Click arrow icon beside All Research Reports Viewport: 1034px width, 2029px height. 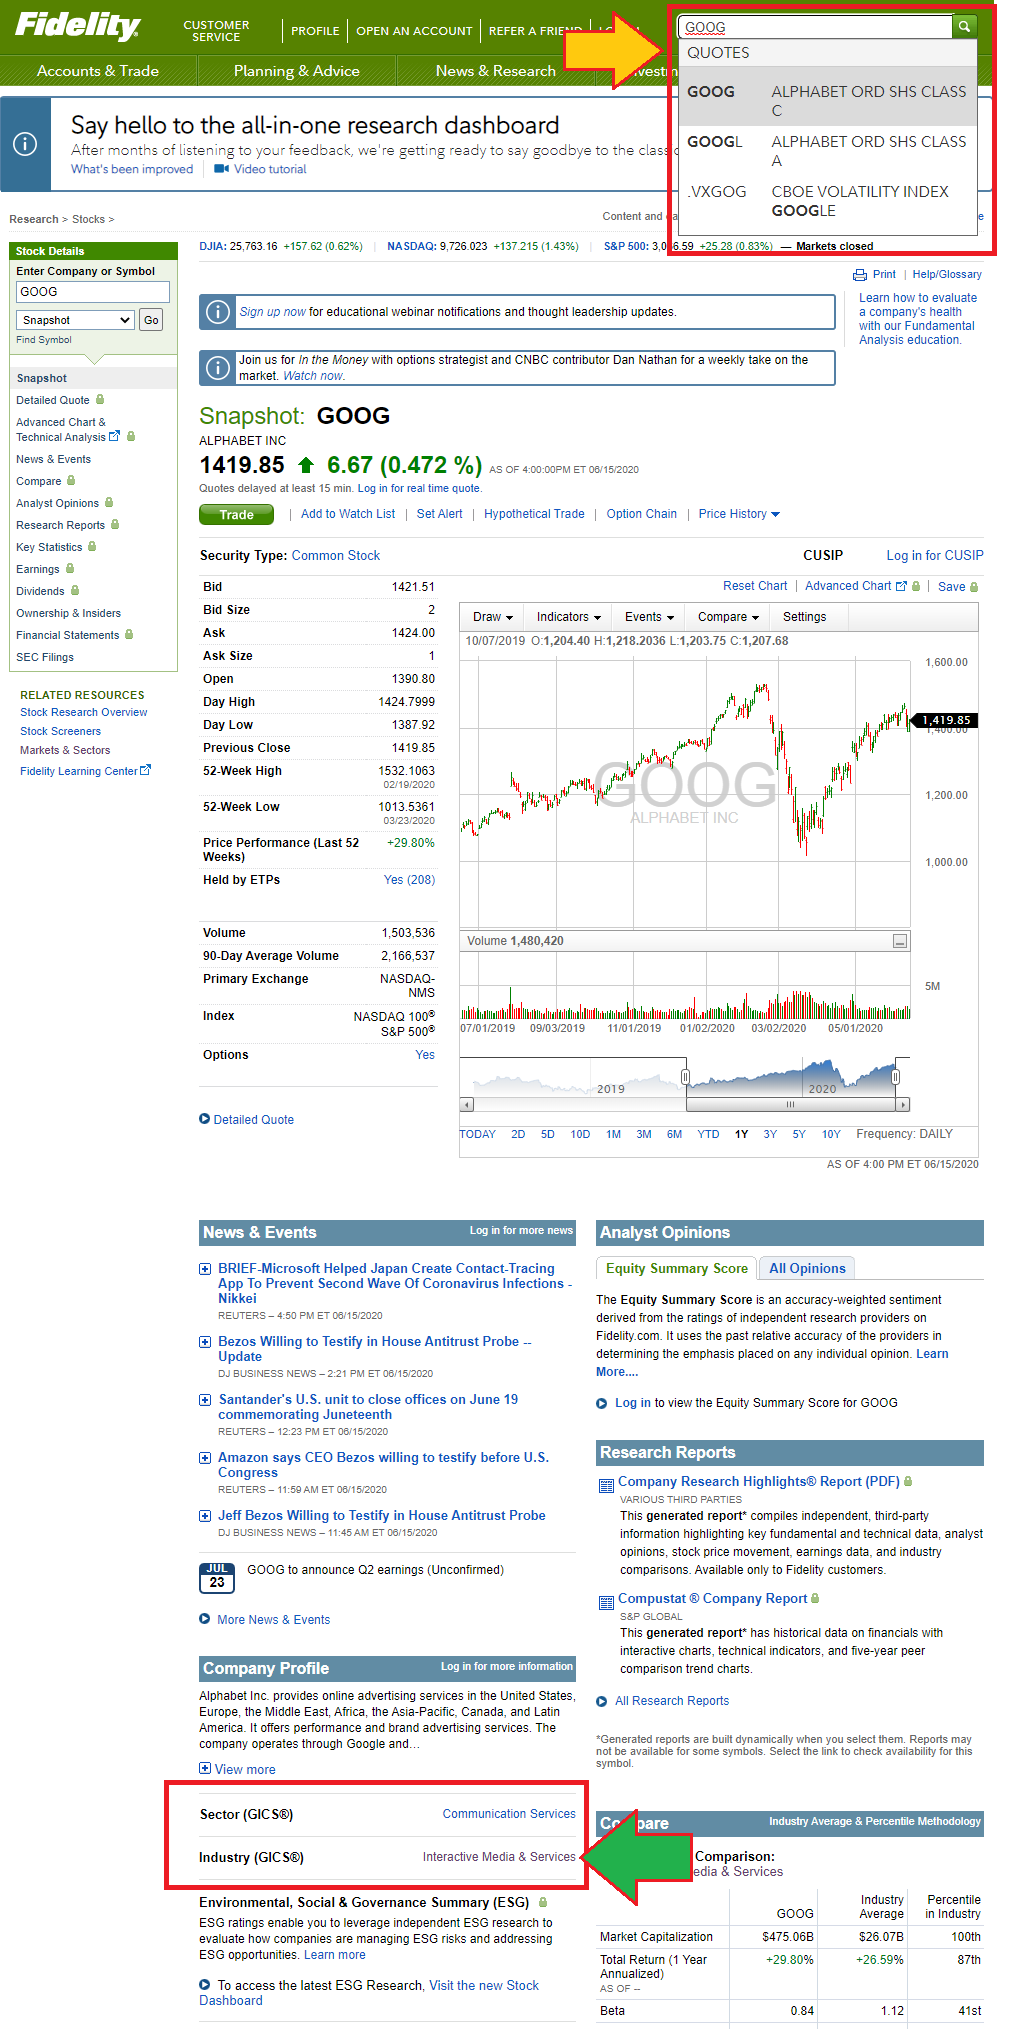point(602,1701)
